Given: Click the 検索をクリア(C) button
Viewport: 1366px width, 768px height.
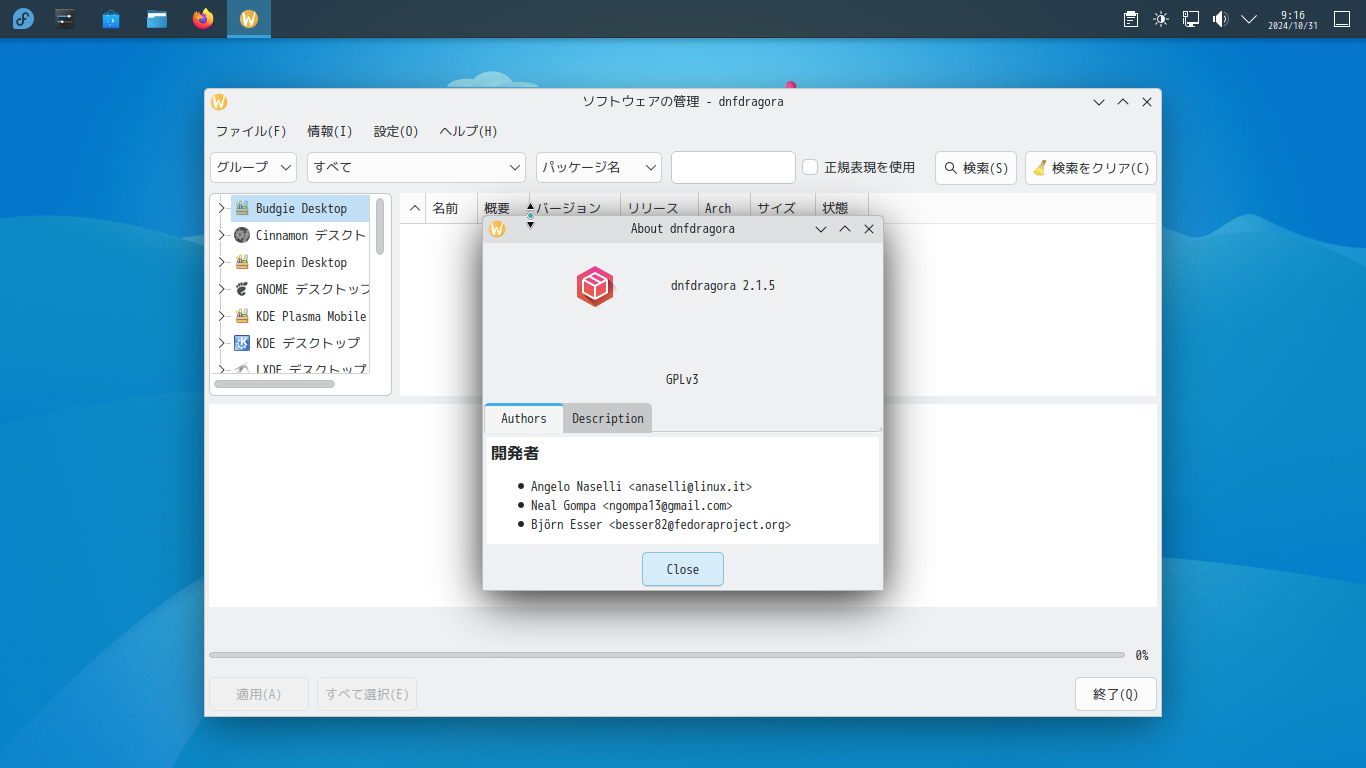Looking at the screenshot, I should point(1091,168).
